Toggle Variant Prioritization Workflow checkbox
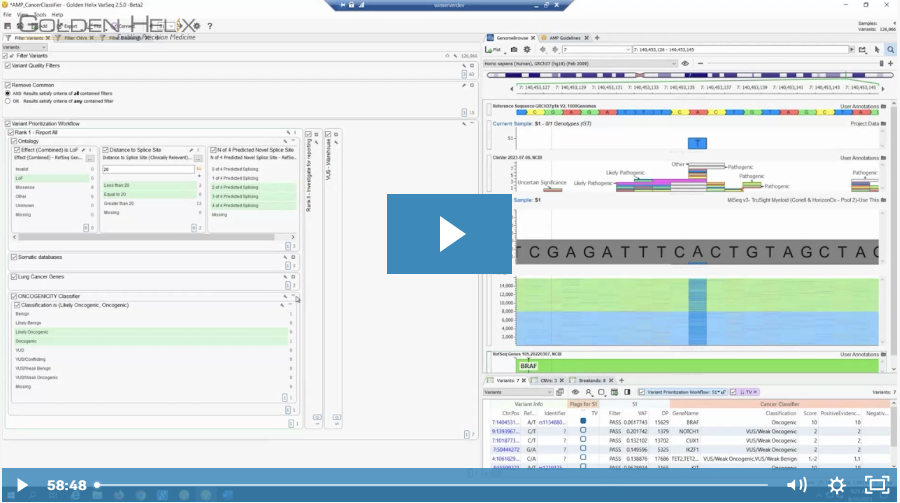Screen dimensions: 900x503 point(7,123)
